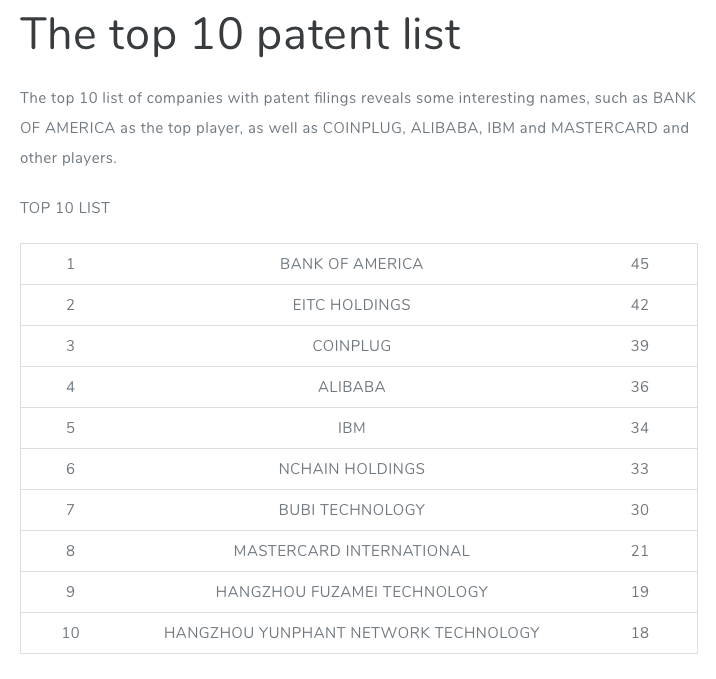Screen dimensions: 716x679
Task: Select the patent count 42 cell
Action: 640,305
